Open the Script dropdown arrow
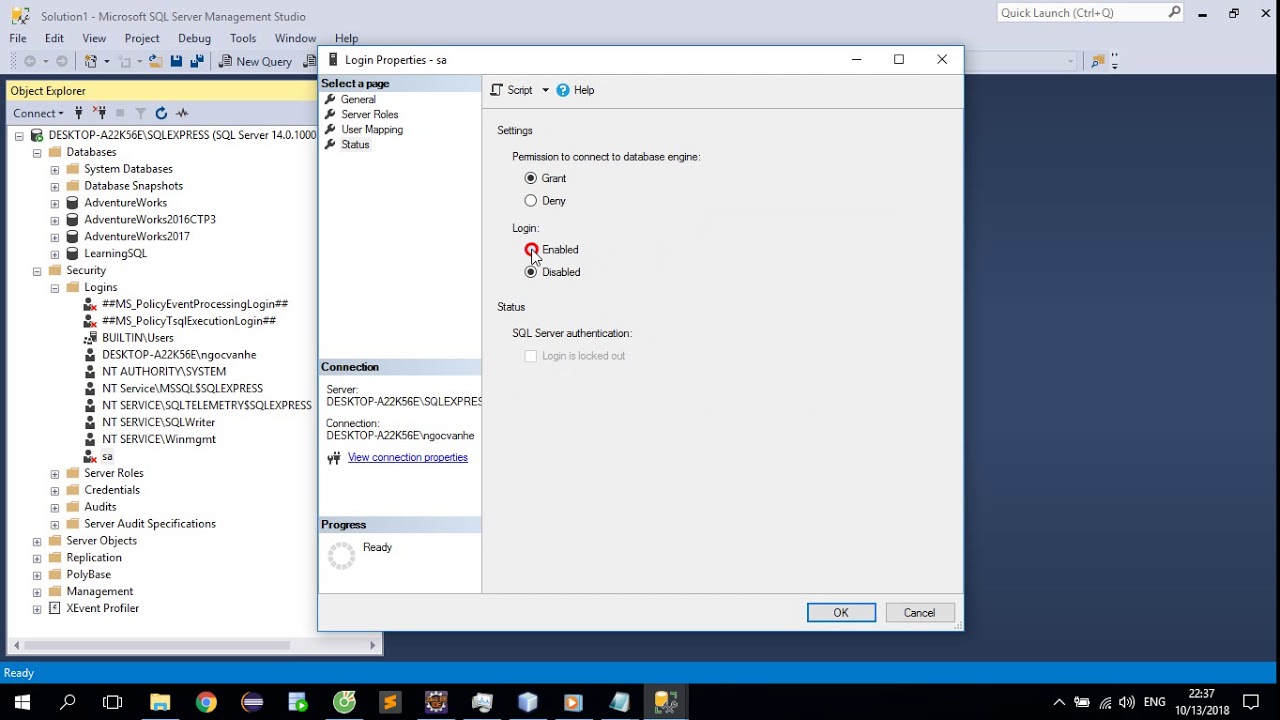1280x720 pixels. pyautogui.click(x=545, y=90)
